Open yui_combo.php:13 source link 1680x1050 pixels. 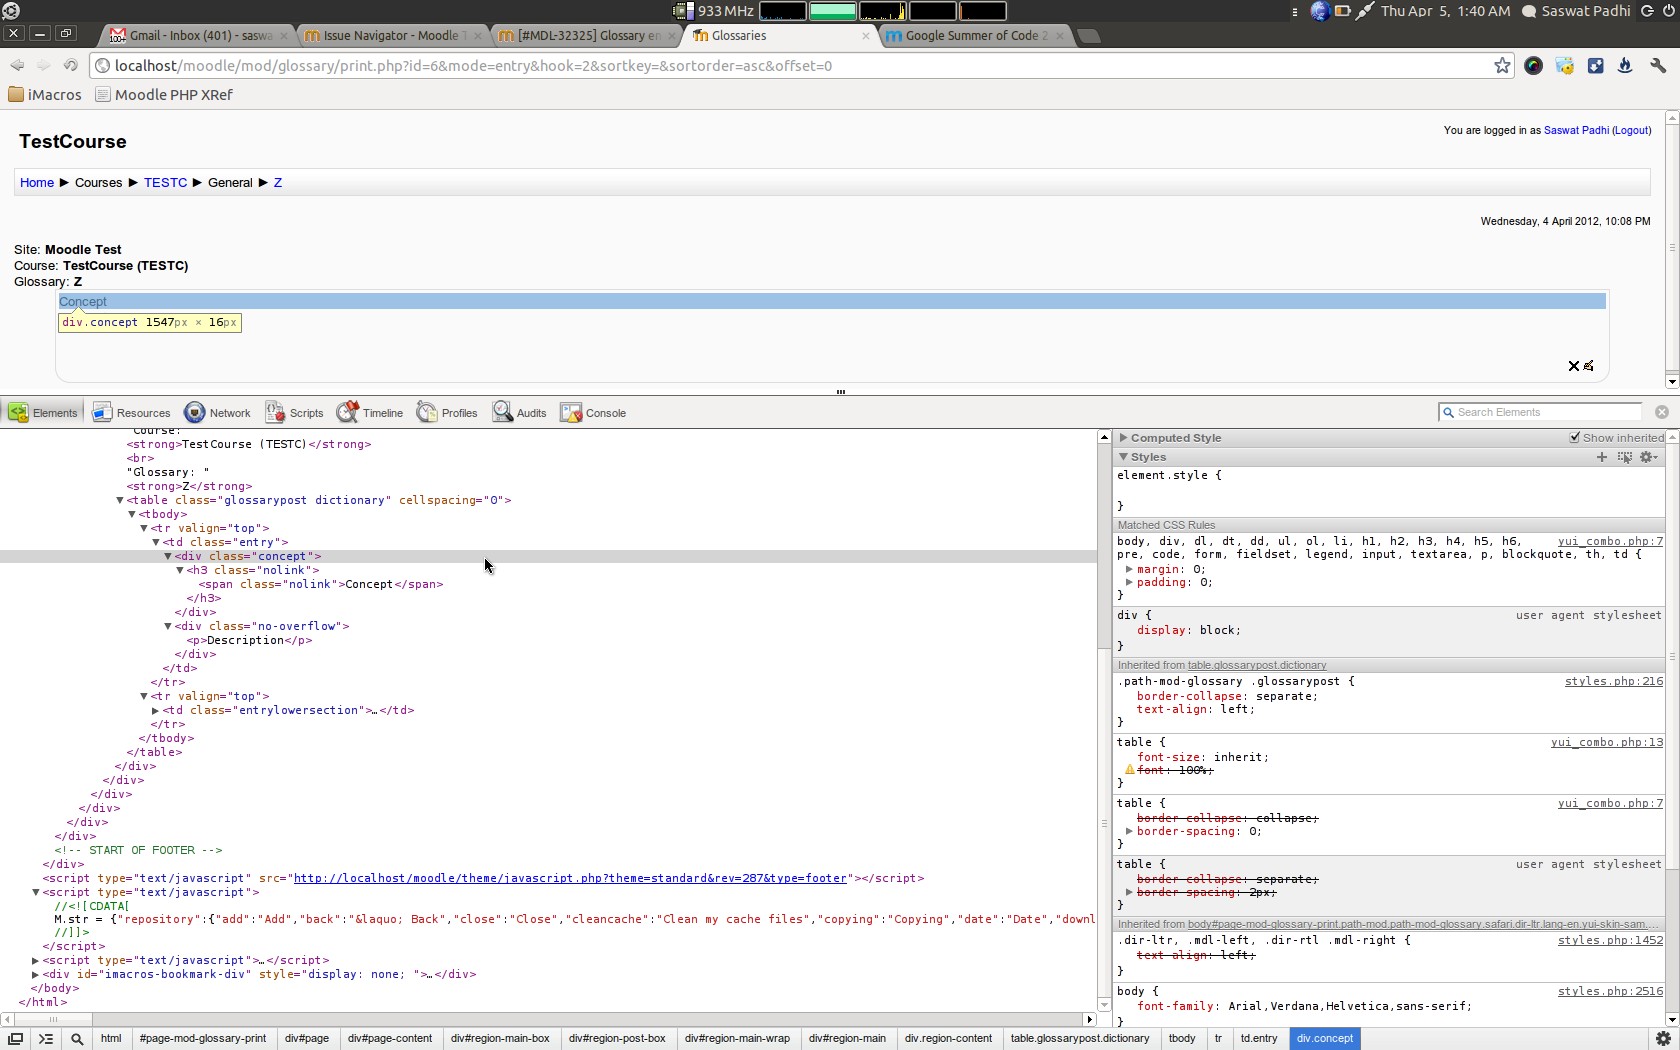click(x=1606, y=742)
